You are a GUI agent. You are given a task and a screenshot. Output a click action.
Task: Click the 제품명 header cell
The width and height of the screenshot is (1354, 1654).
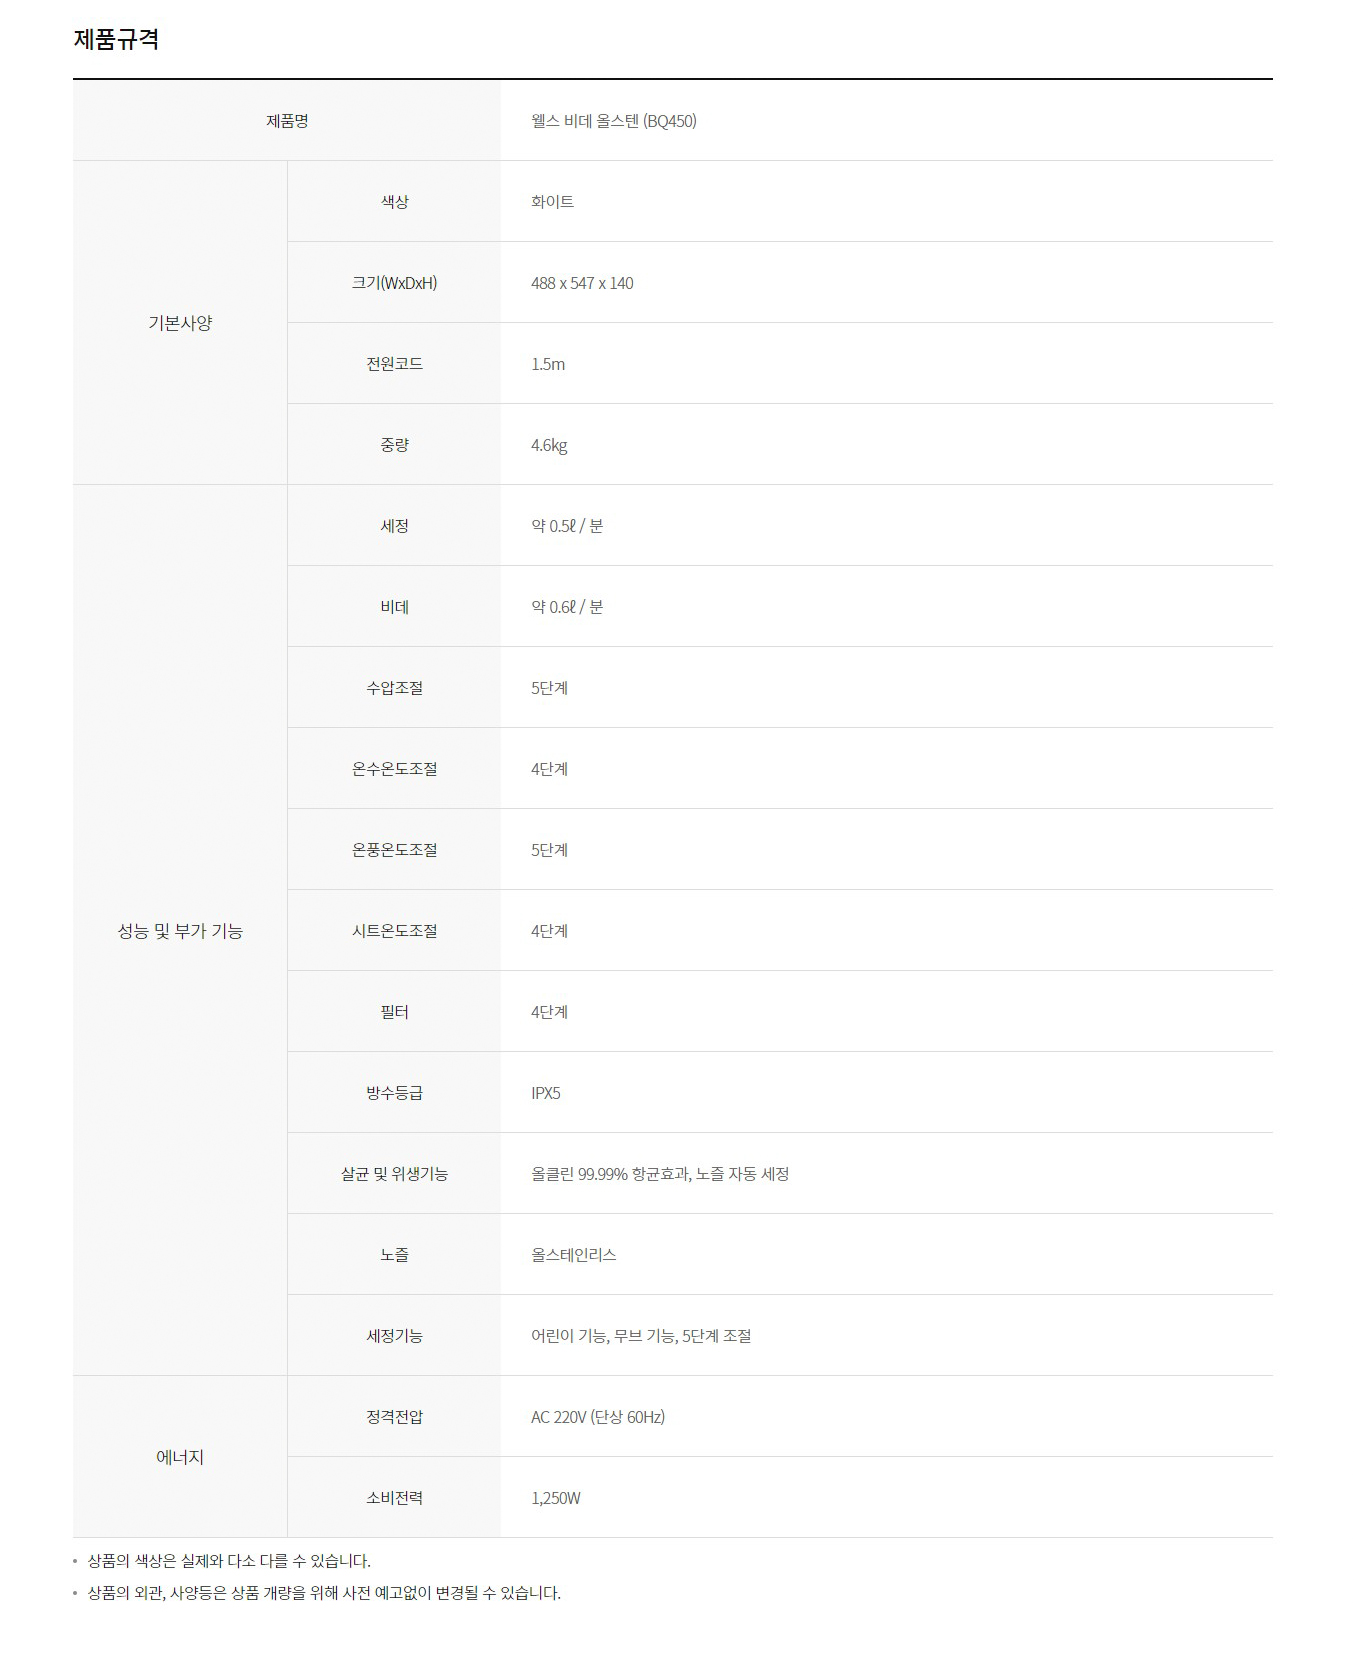(287, 121)
